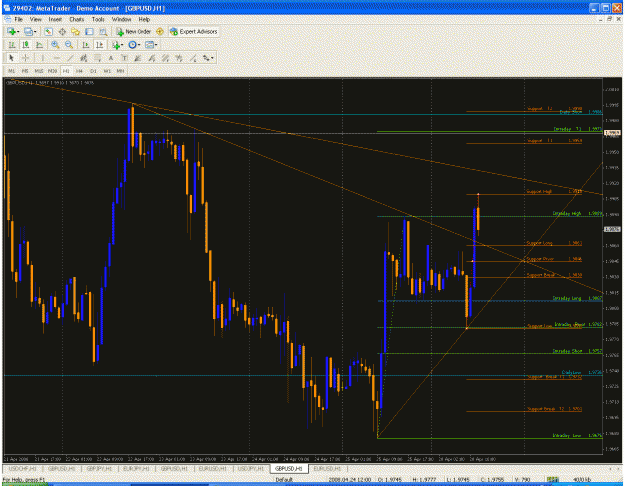Select the Trendline drawing tool
Image resolution: width=625 pixels, height=486 pixels.
click(70, 58)
